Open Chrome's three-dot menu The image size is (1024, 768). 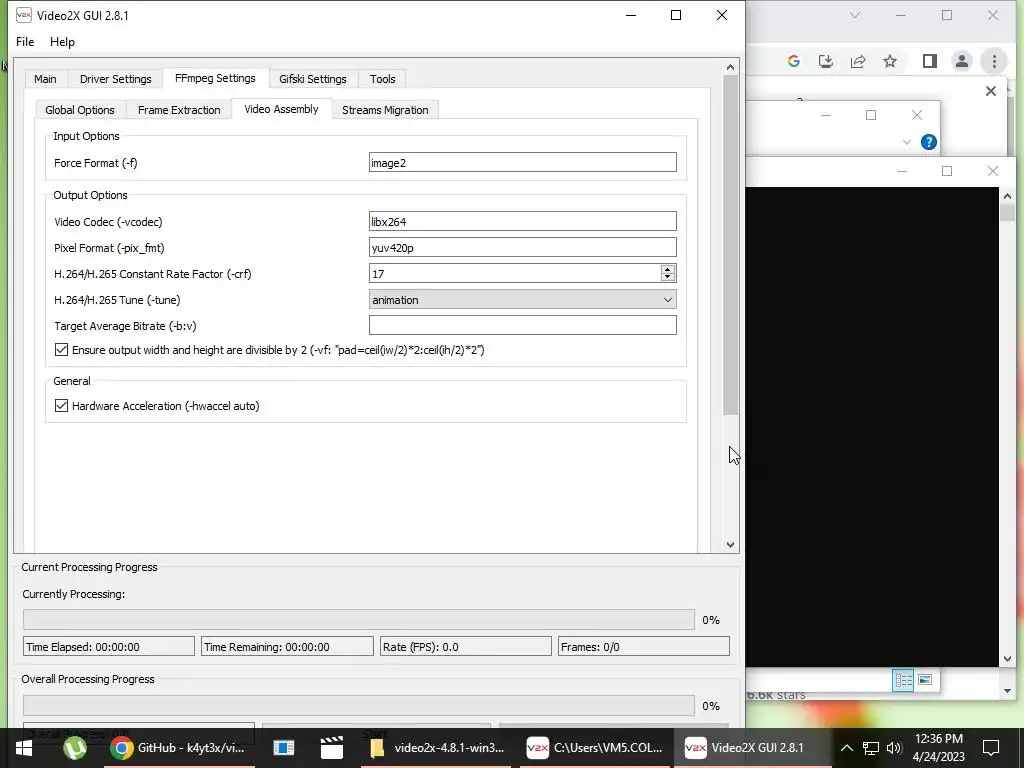(994, 61)
